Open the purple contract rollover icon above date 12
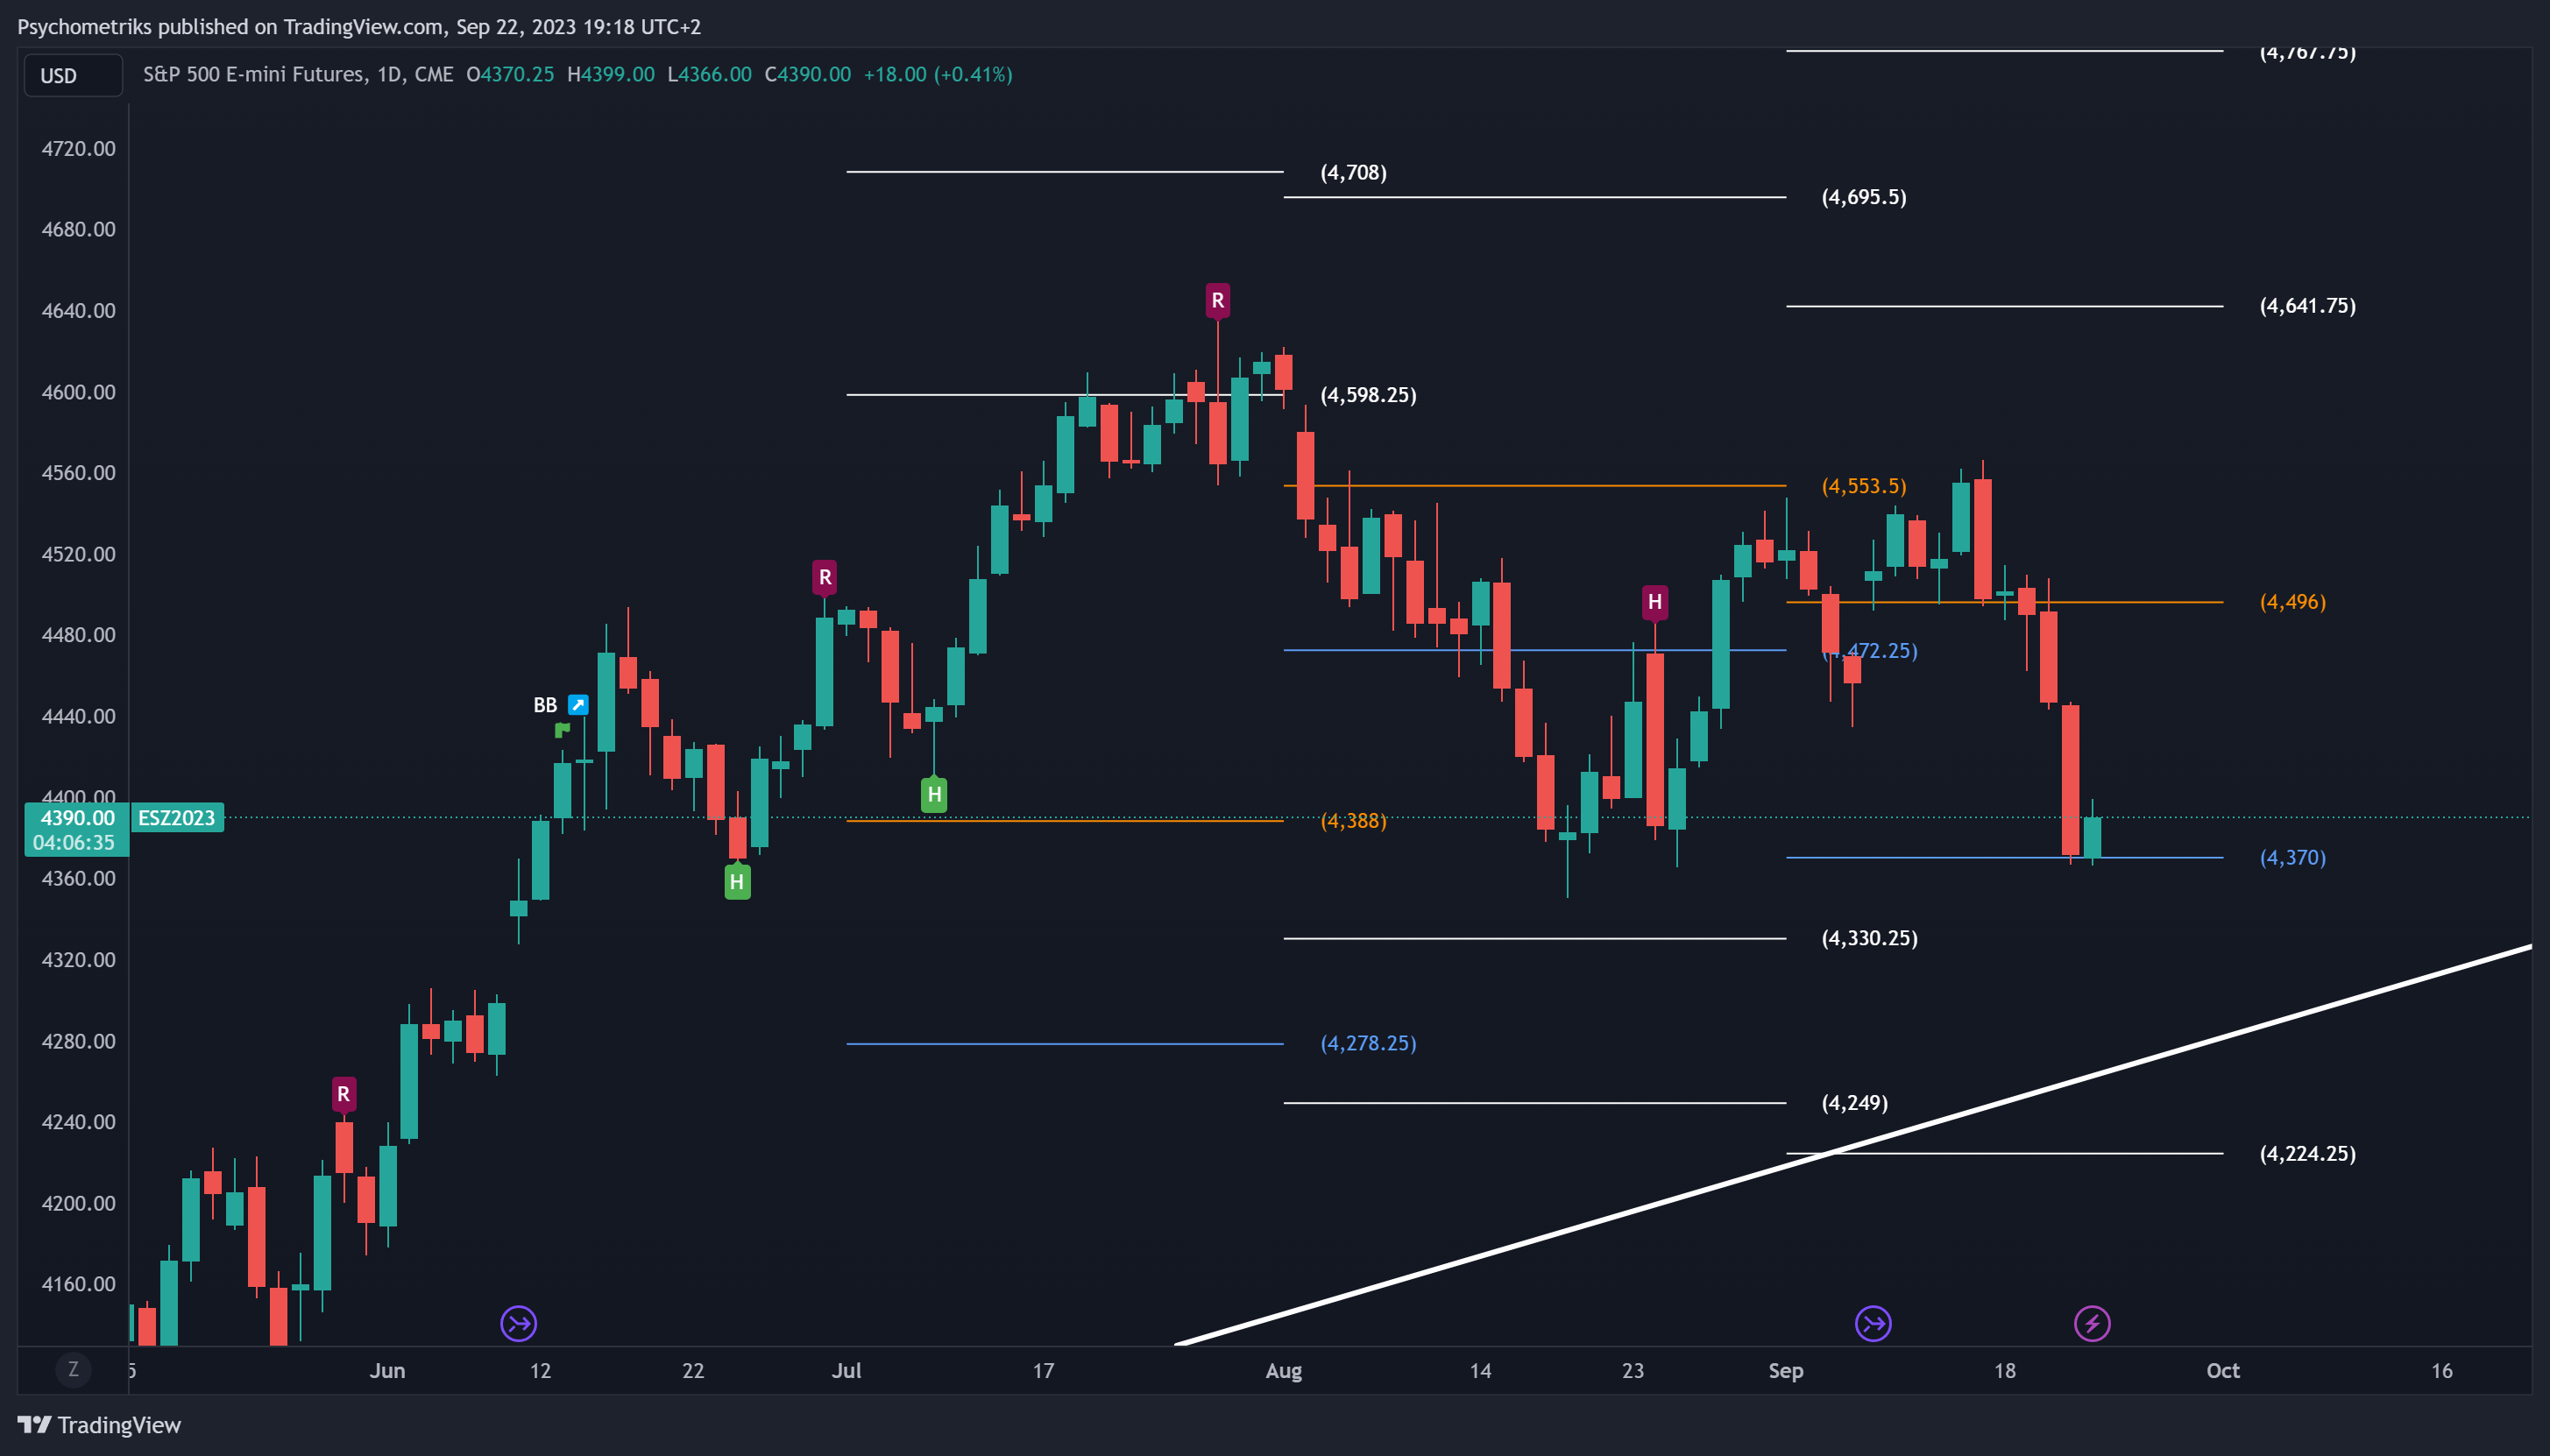 [519, 1324]
